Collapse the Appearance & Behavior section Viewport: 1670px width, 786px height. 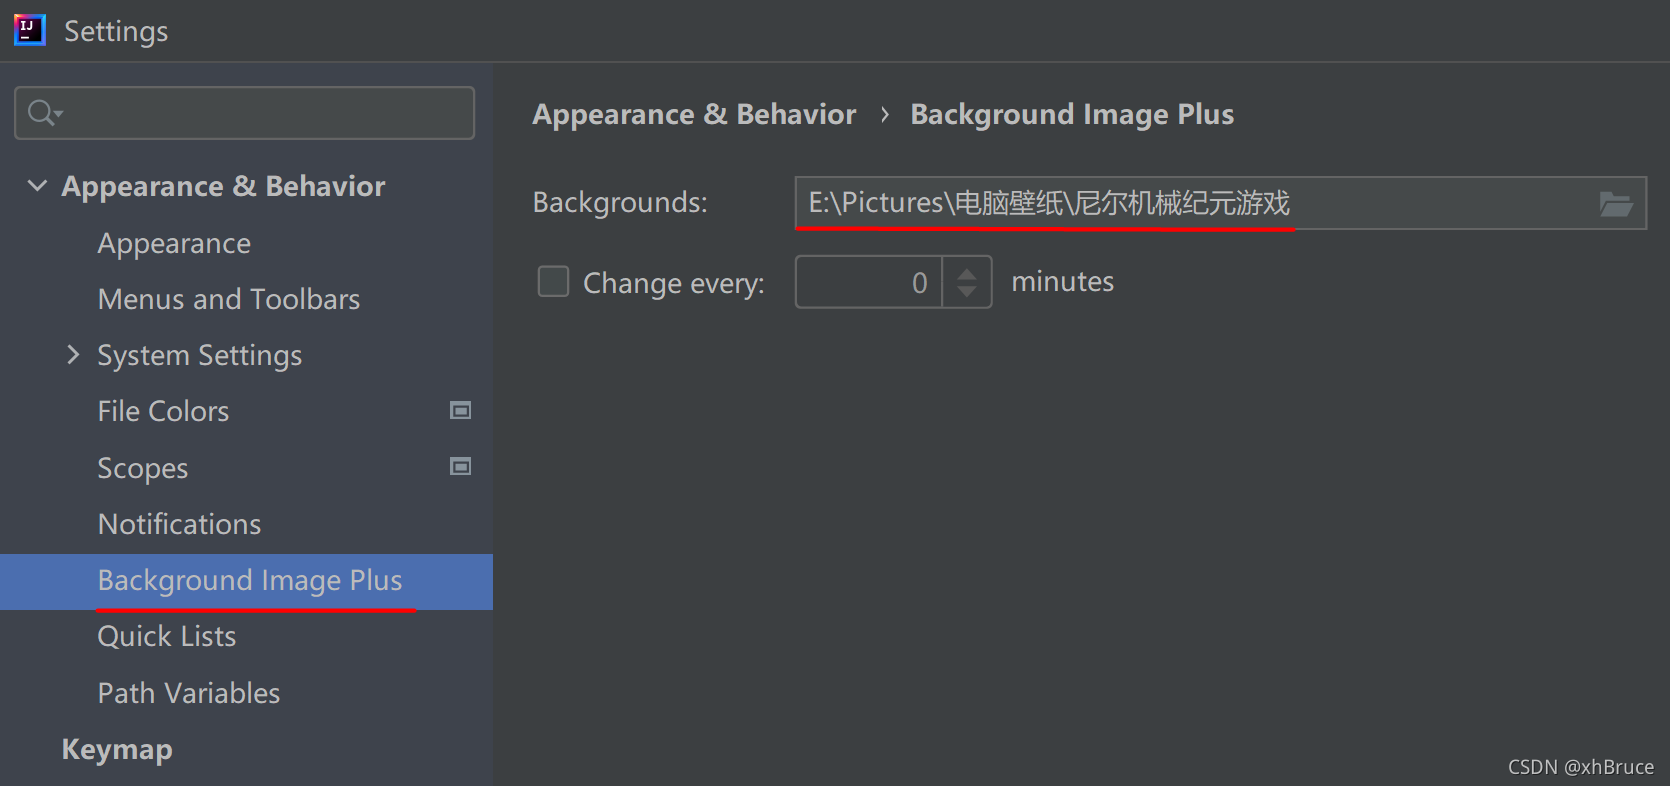37,185
